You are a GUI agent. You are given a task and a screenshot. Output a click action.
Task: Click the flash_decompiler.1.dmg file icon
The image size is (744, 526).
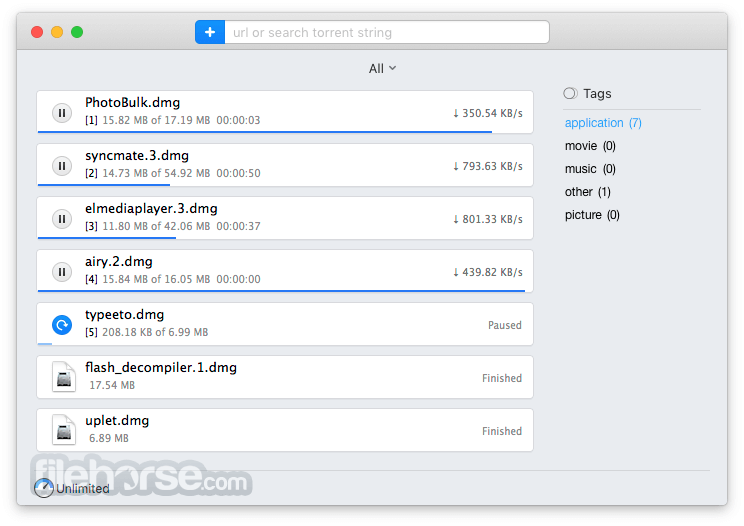[x=64, y=377]
